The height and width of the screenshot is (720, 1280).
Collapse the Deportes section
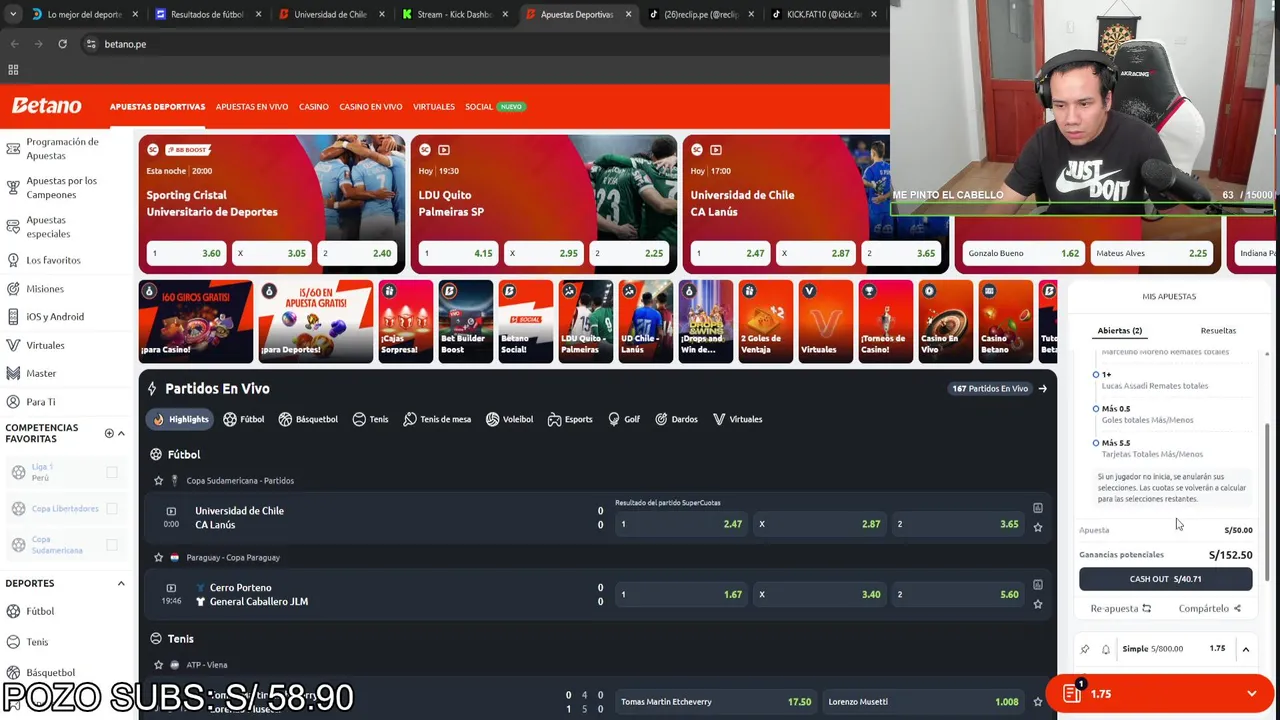pyautogui.click(x=121, y=583)
